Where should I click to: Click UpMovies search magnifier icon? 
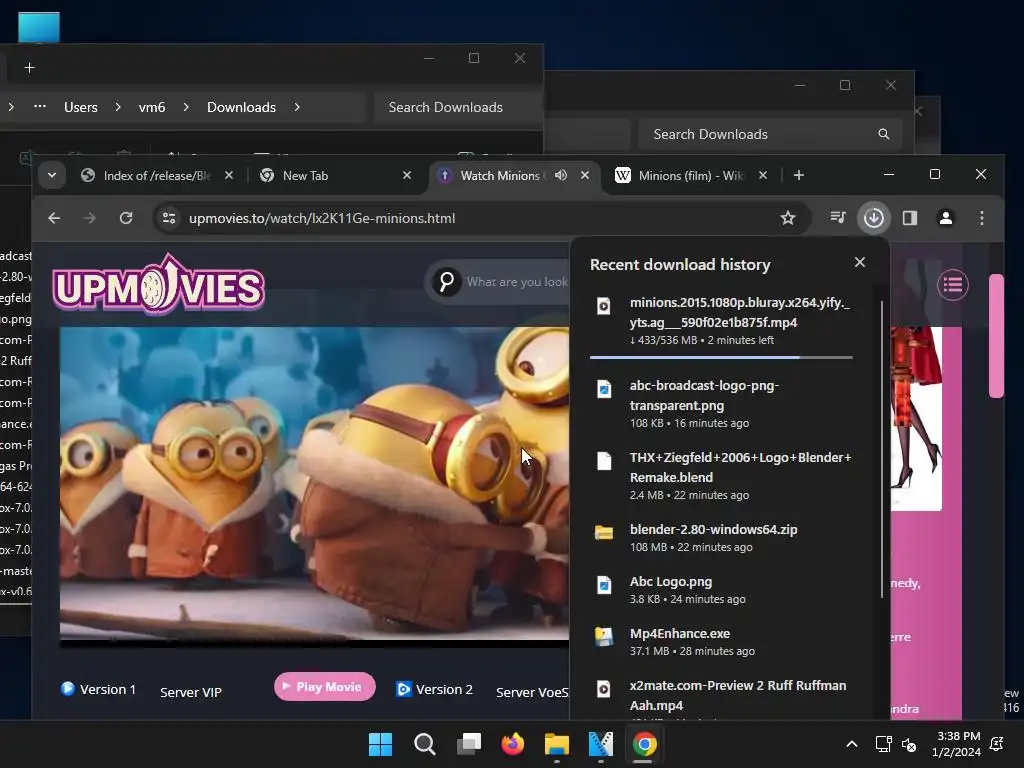(447, 281)
